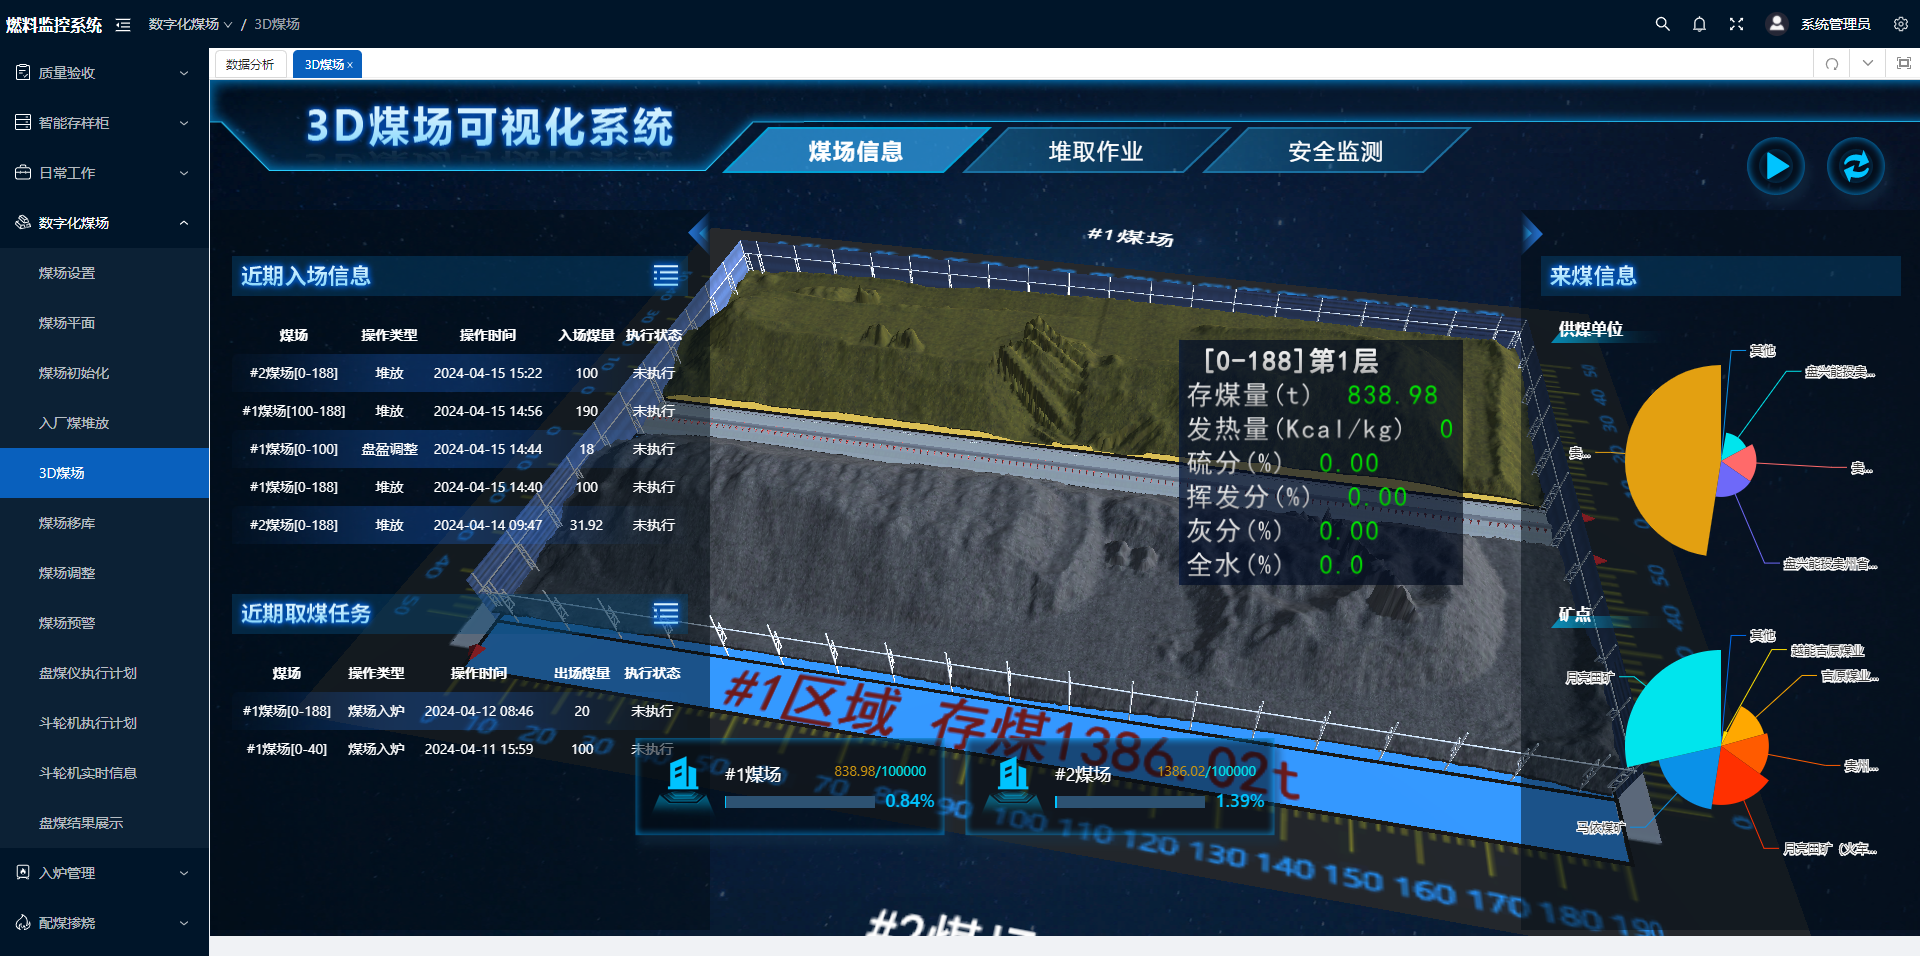
Task: Open the list icon for 近期入场信息
Action: tap(666, 276)
